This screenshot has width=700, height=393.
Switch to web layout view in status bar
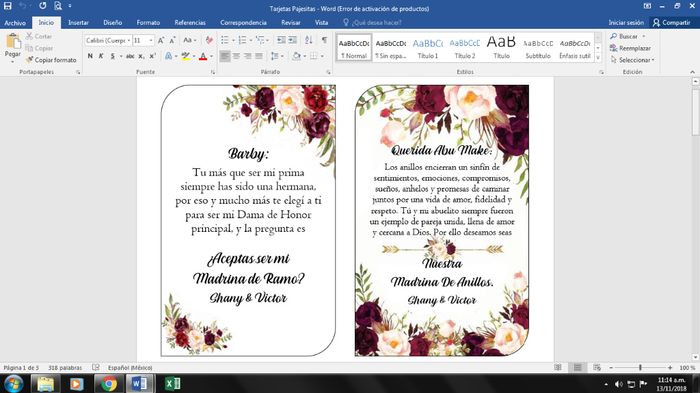tap(597, 368)
